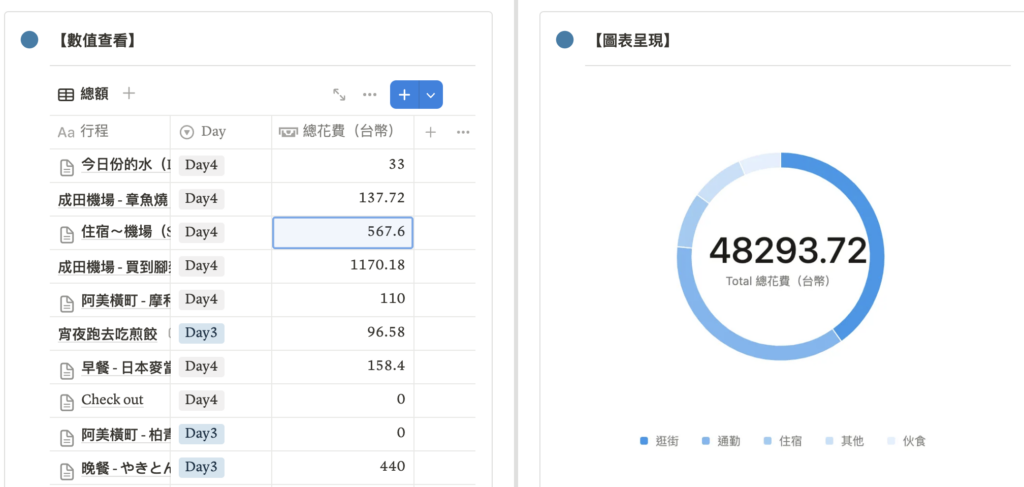
Task: Add a new view with plus icon beside 總額
Action: pyautogui.click(x=129, y=94)
